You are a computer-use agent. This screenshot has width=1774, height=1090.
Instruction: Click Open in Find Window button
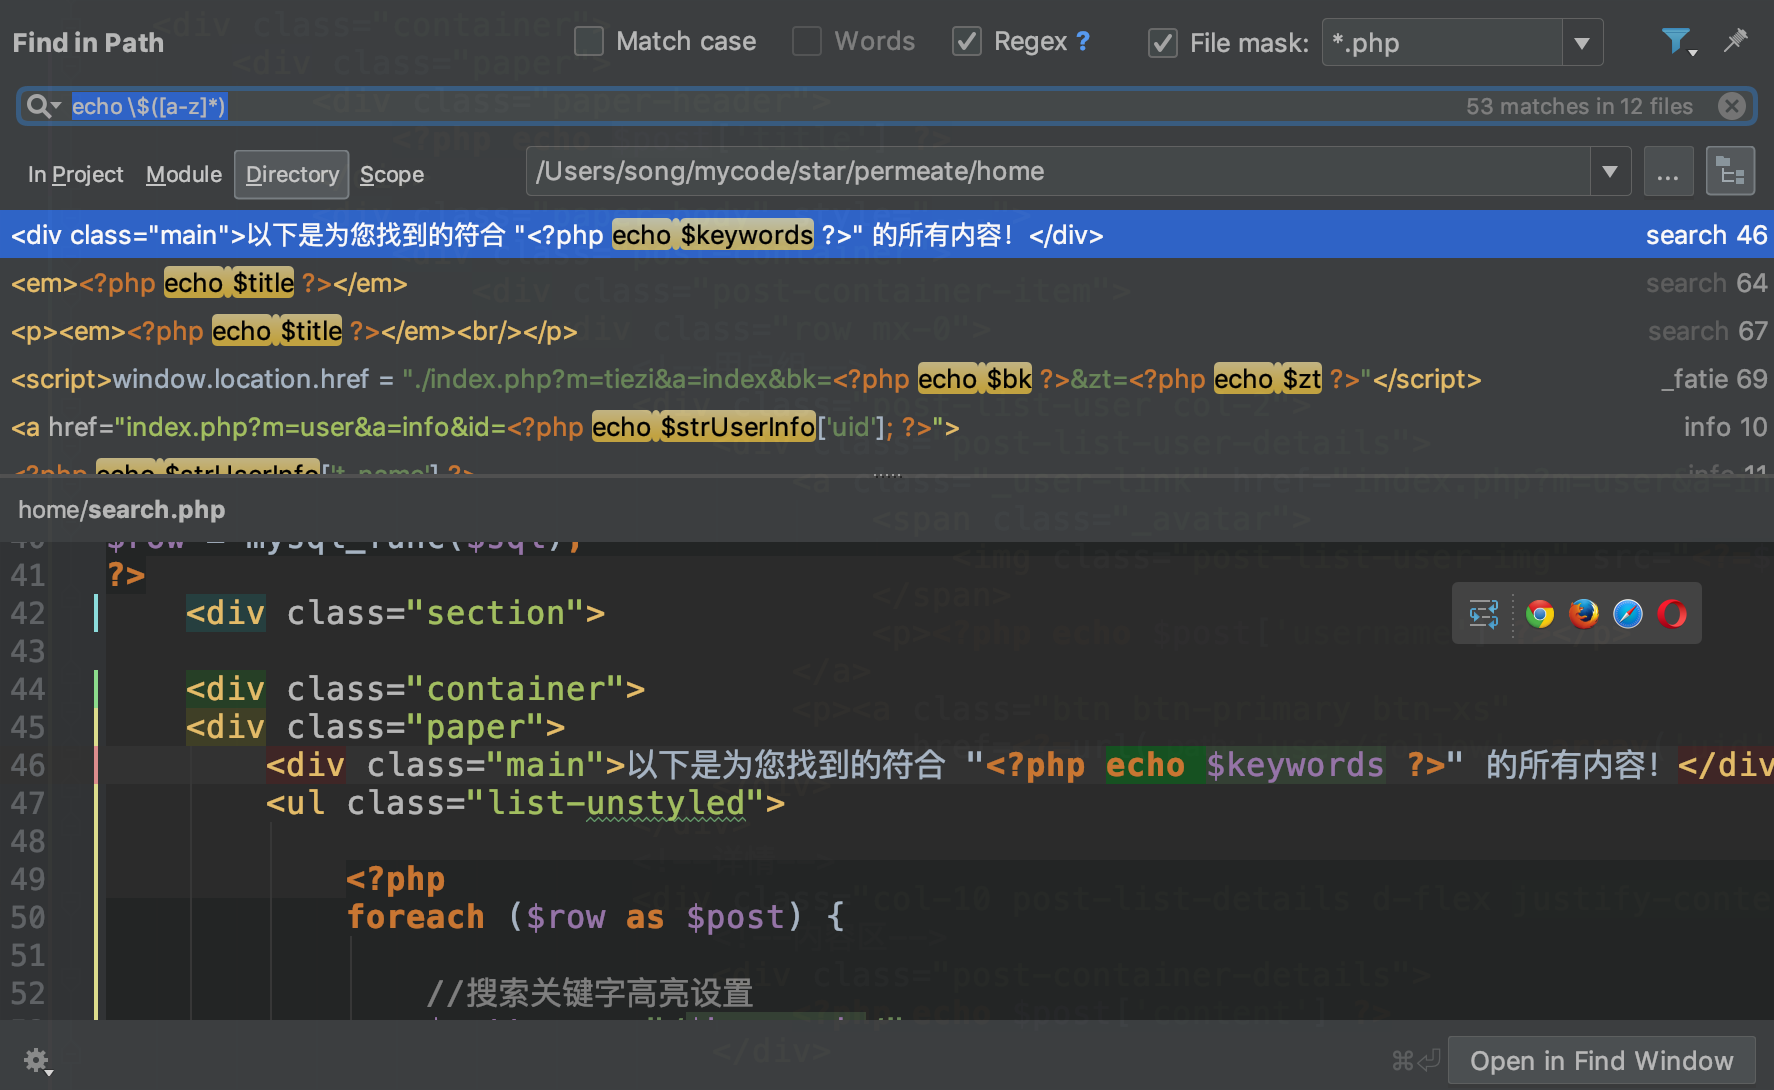1601,1061
